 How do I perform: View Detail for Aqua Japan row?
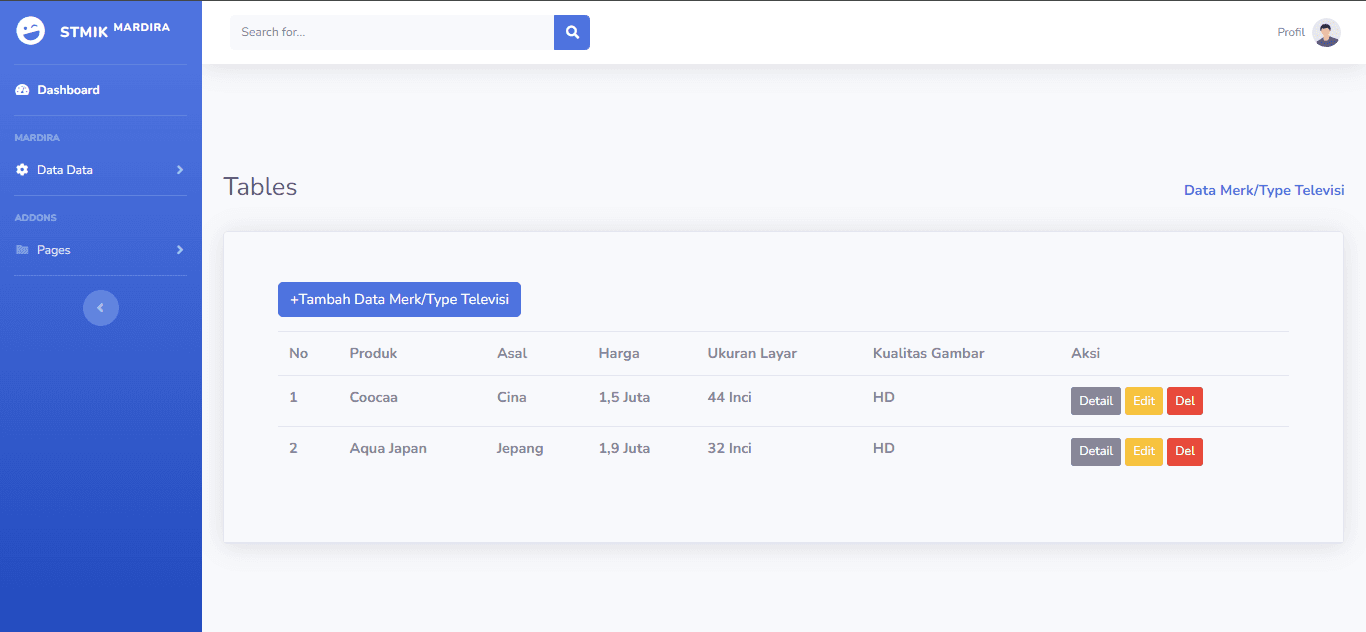pos(1096,452)
